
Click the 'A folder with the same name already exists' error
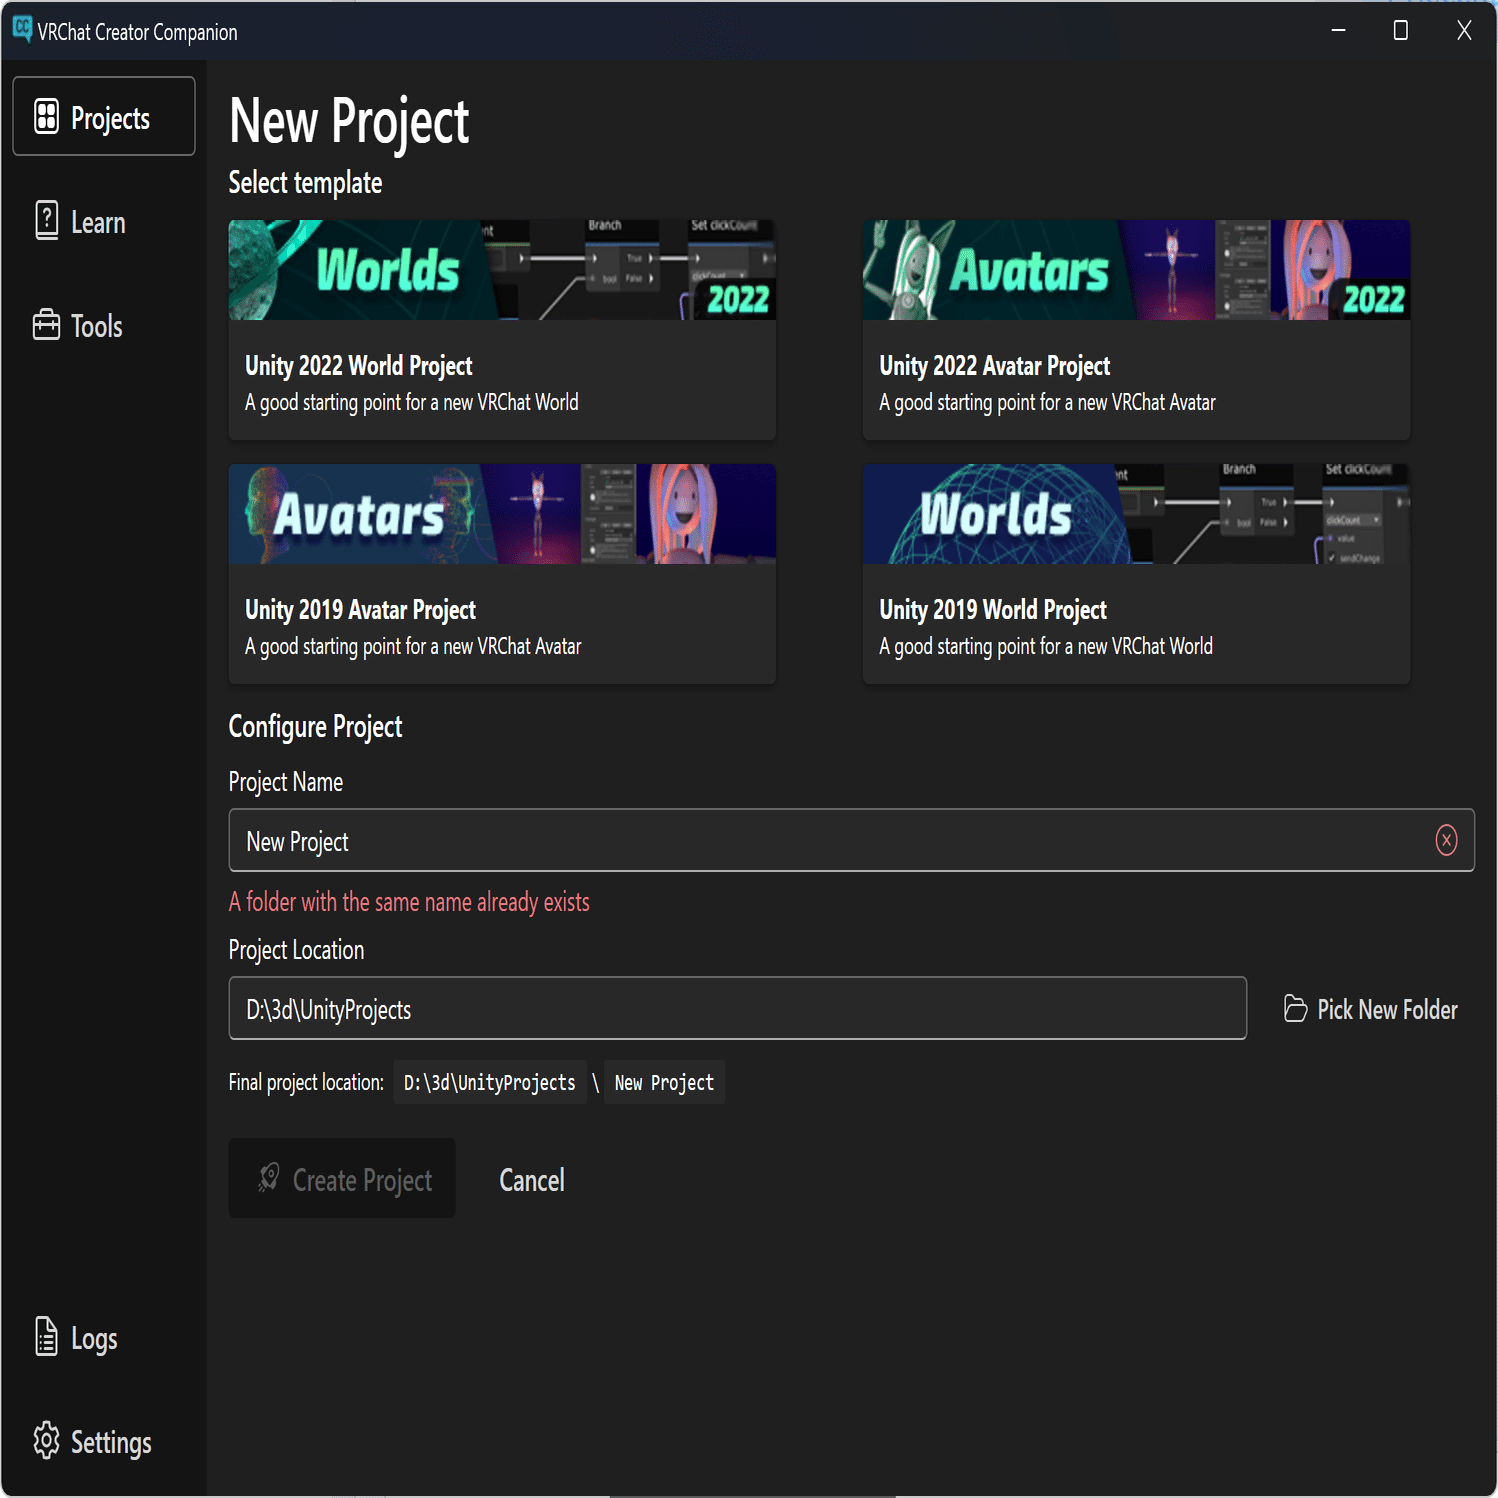pyautogui.click(x=409, y=902)
